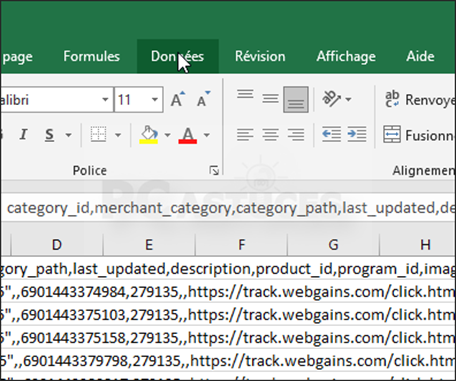This screenshot has height=381, width=456.
Task: Click row containing 6901443375158
Action: click(228, 338)
